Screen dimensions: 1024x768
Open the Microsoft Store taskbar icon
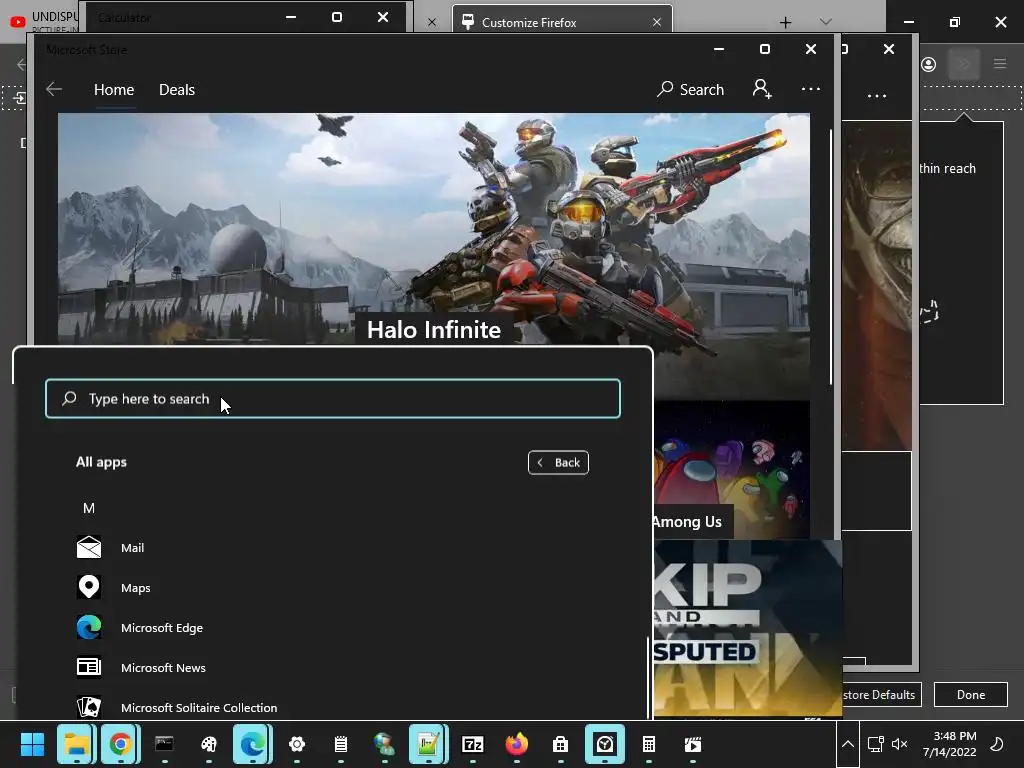tap(560, 744)
